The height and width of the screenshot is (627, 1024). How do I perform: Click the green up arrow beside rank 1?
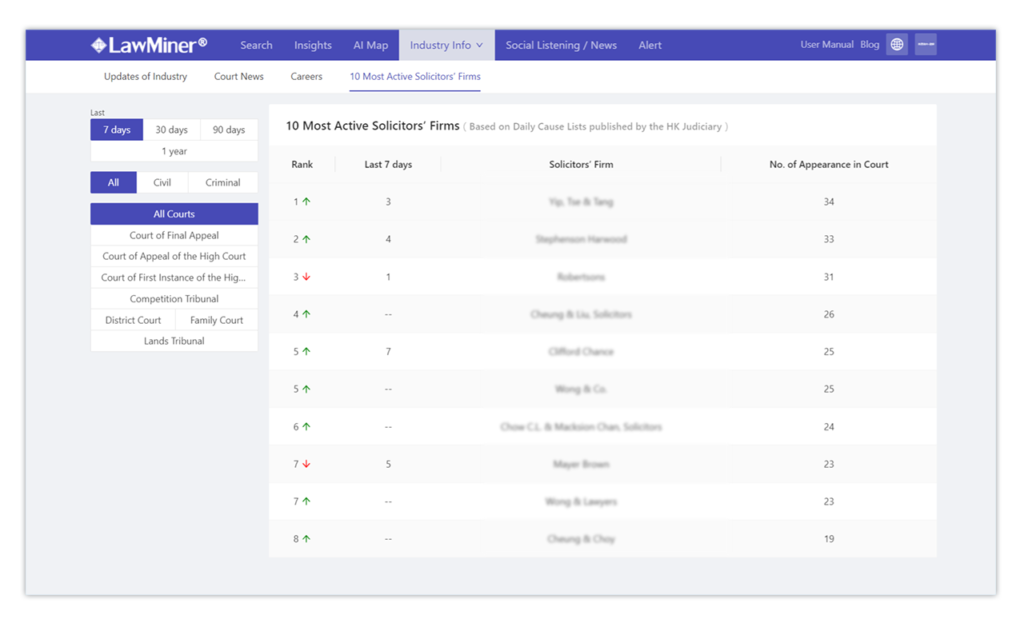(x=306, y=202)
